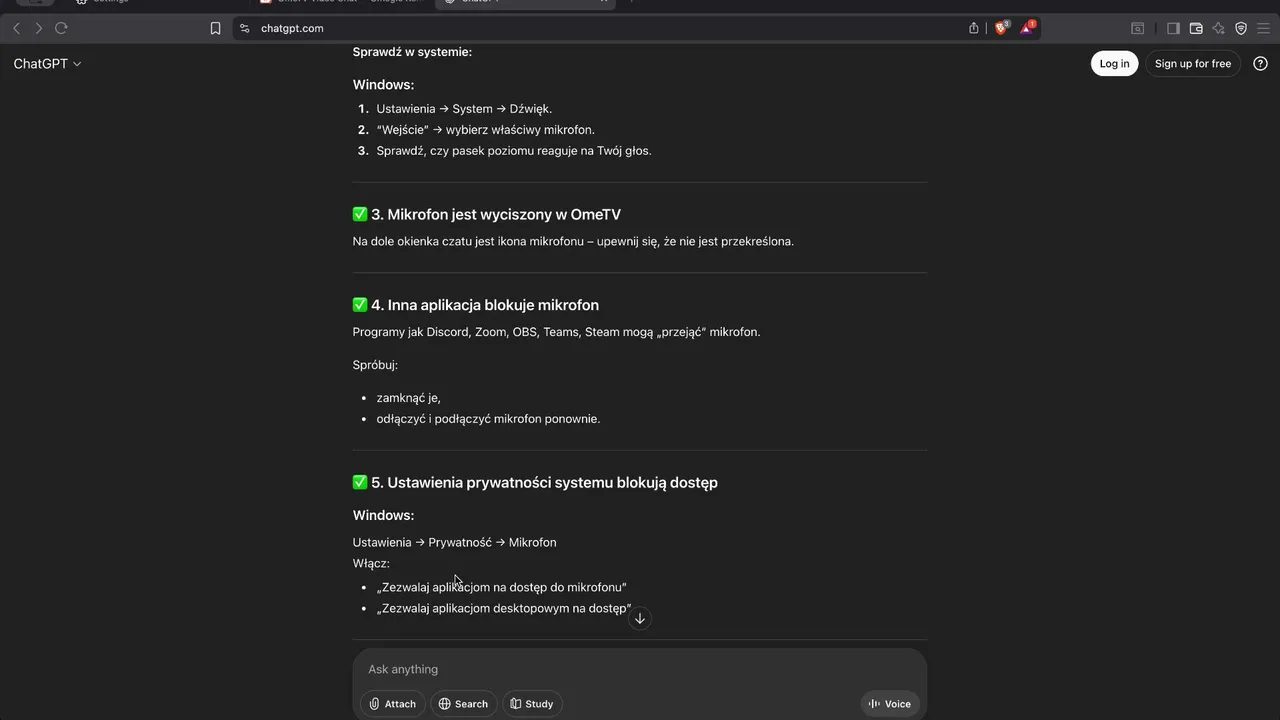Click the share page icon
Viewport: 1280px width, 720px height.
tap(974, 28)
